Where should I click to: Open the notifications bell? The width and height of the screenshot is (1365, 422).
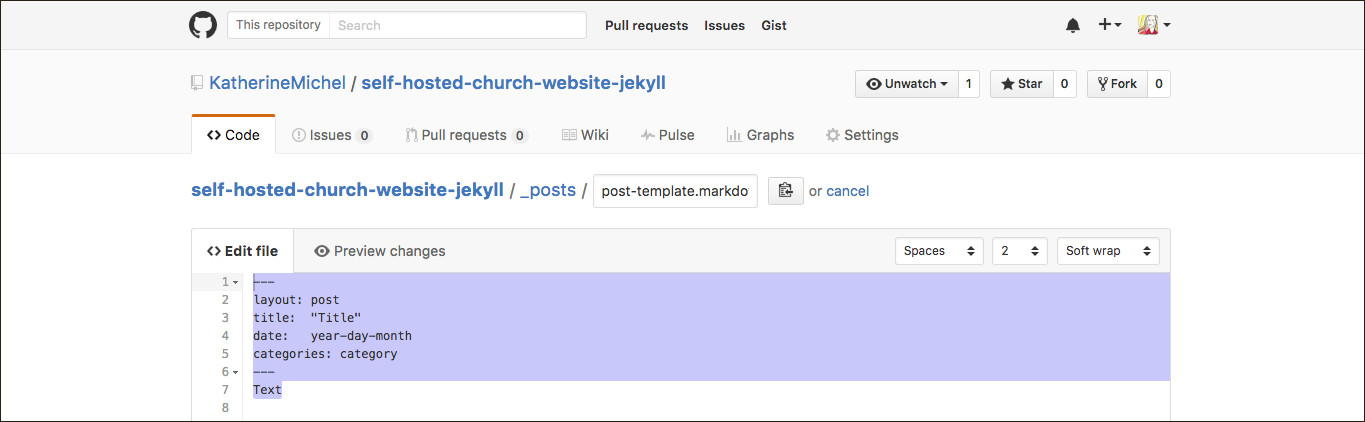click(1073, 25)
